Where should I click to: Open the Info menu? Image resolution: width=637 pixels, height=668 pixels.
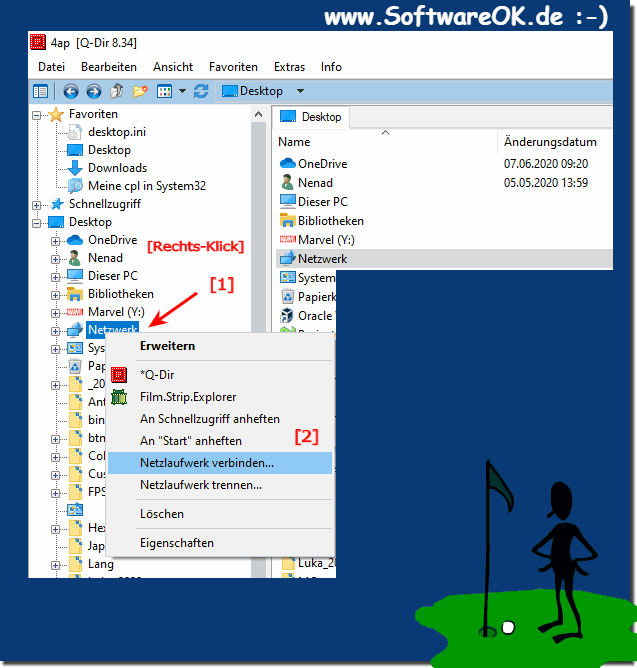tap(331, 67)
